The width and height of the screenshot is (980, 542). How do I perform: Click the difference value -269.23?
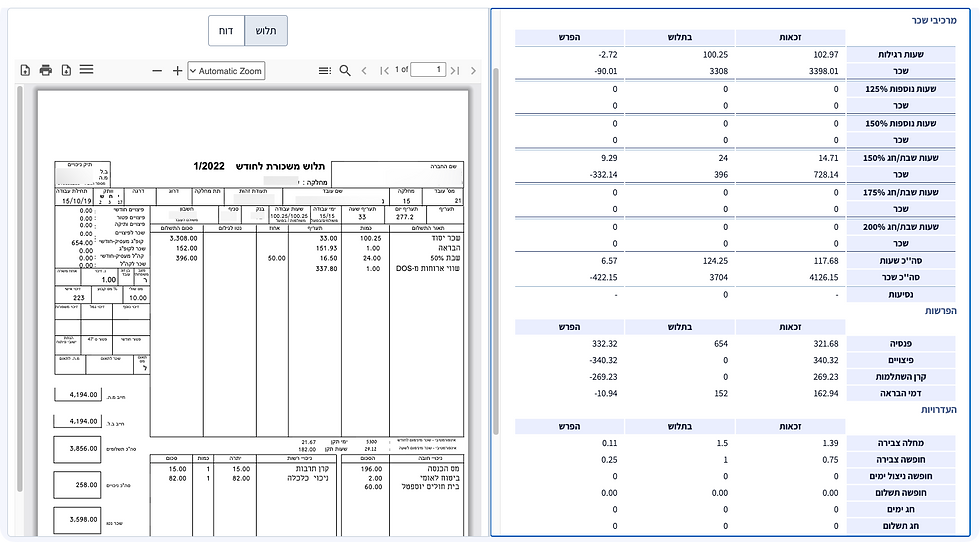tap(603, 377)
